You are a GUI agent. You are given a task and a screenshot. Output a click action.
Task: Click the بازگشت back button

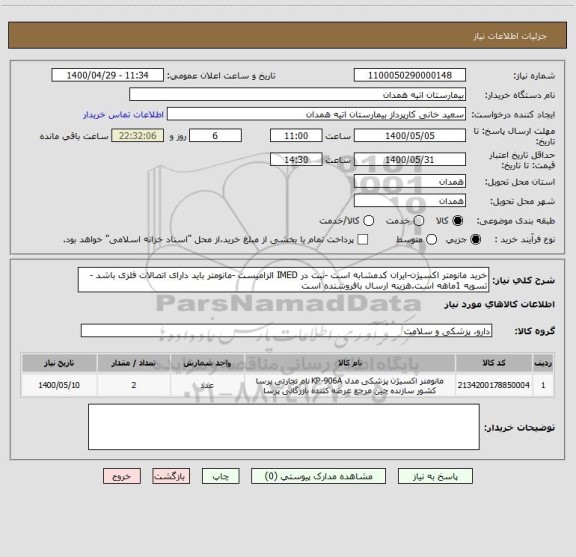coord(171,476)
